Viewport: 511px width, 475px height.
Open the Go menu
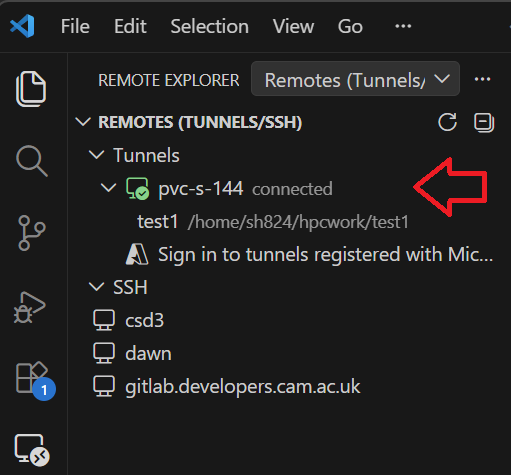click(350, 26)
